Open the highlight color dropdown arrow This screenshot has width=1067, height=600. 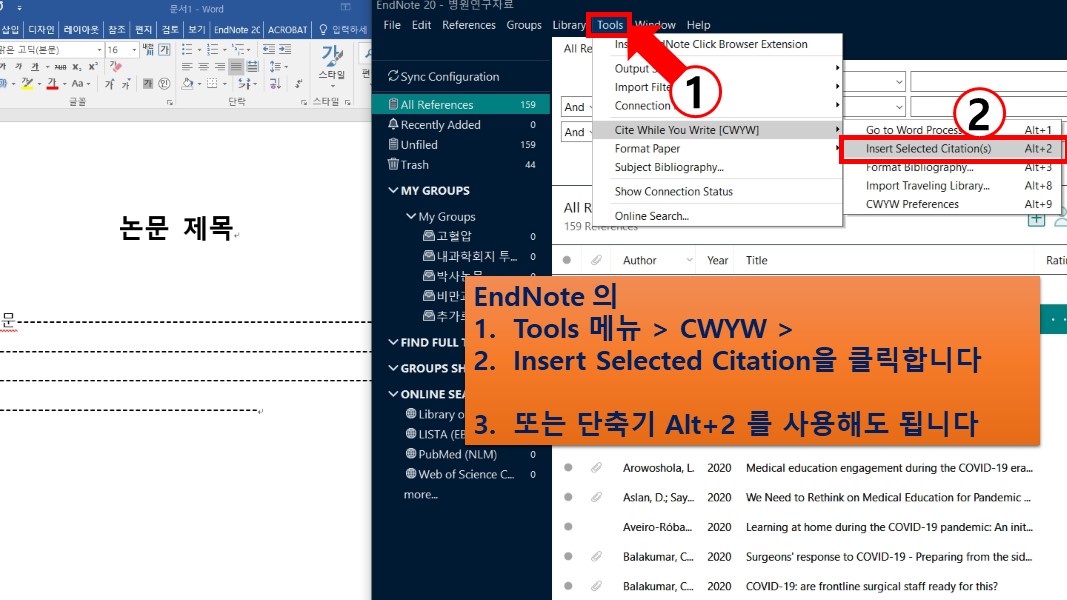pyautogui.click(x=39, y=84)
